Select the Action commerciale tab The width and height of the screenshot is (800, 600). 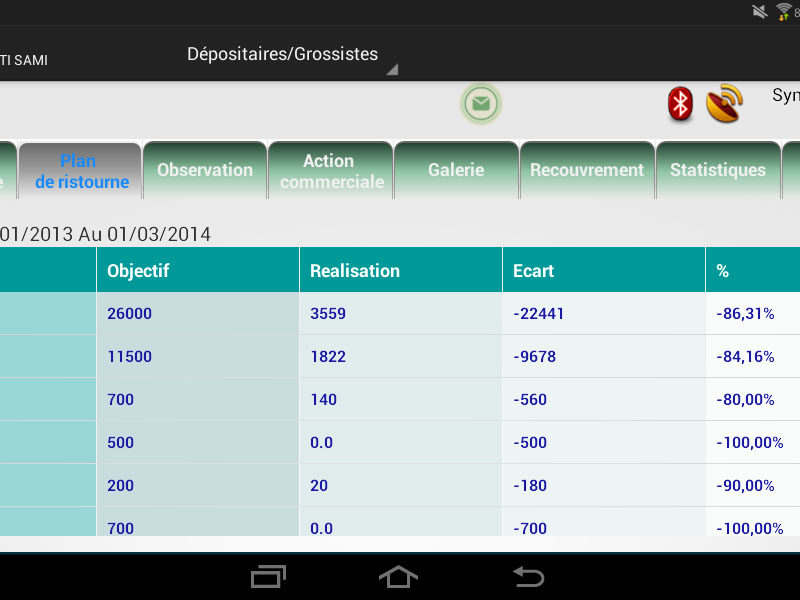tap(330, 171)
